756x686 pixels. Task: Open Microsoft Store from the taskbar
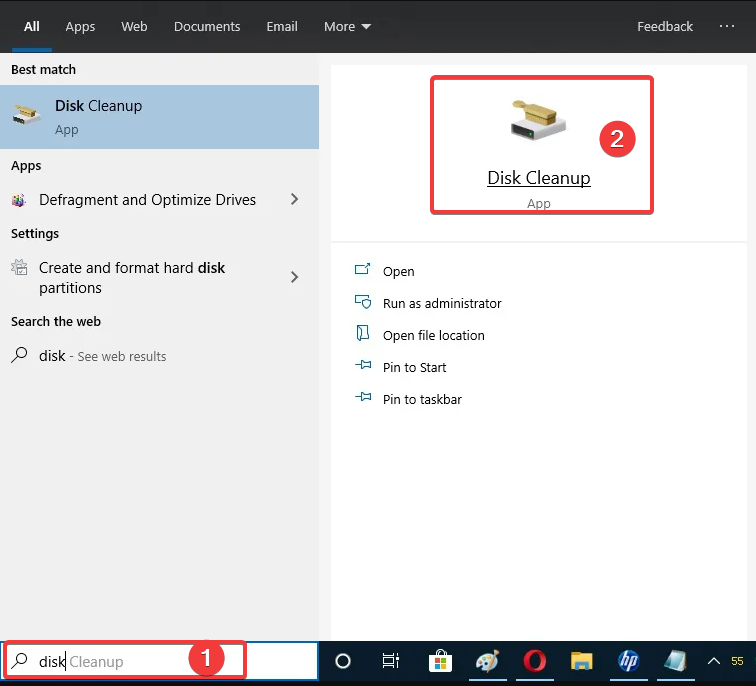click(x=439, y=661)
